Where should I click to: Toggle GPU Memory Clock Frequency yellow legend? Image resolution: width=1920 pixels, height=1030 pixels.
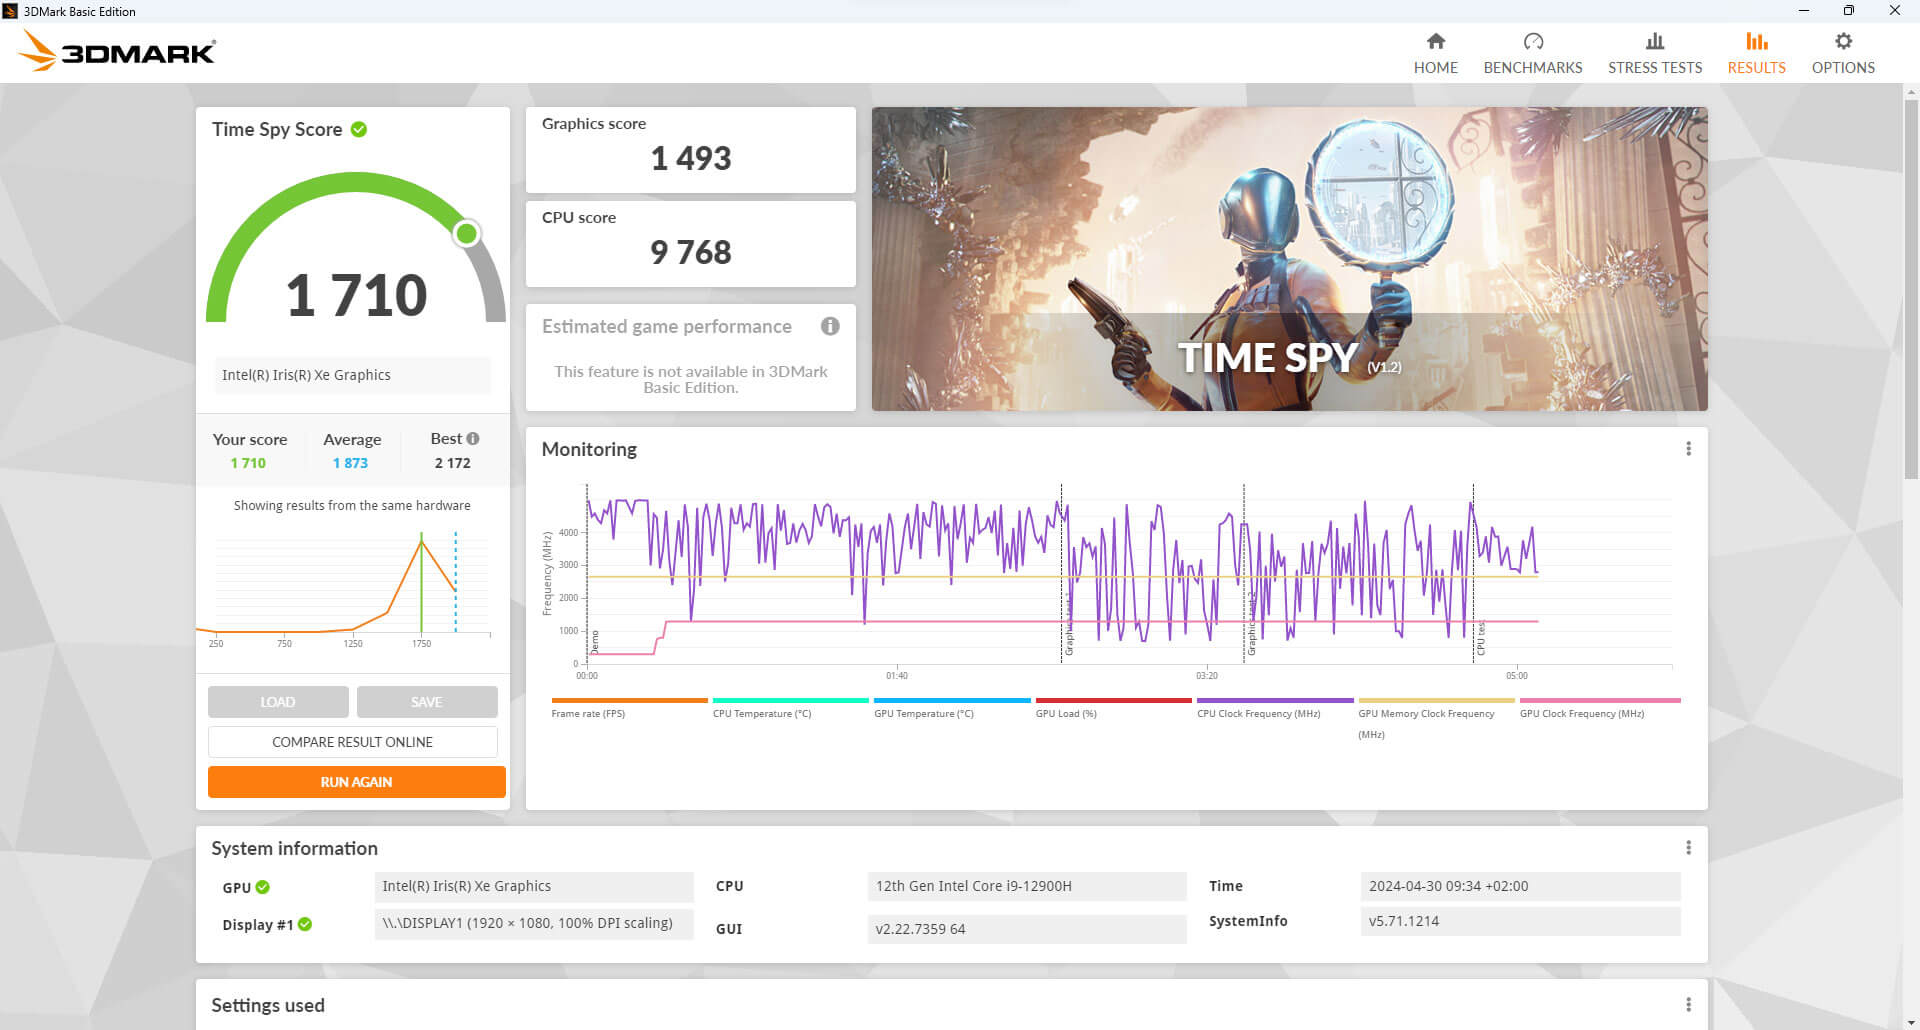[1437, 700]
